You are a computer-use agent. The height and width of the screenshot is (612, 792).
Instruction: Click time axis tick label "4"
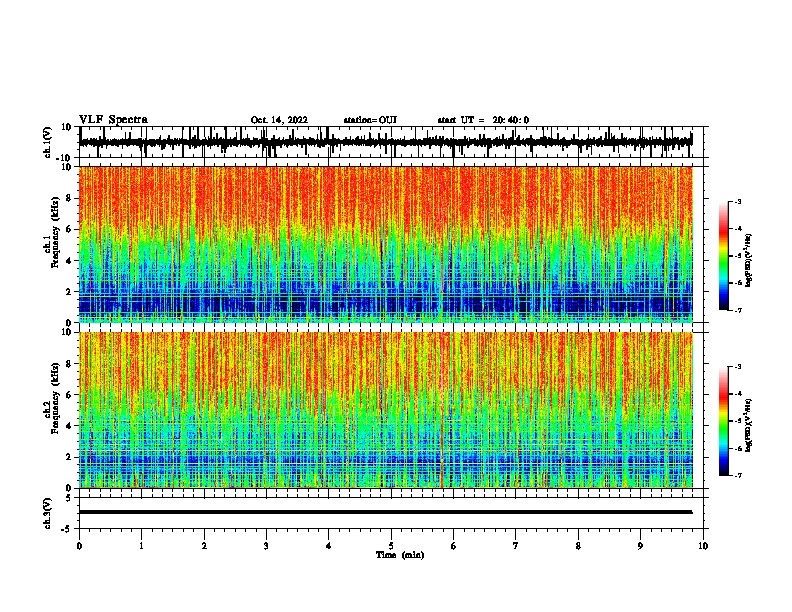coord(329,546)
